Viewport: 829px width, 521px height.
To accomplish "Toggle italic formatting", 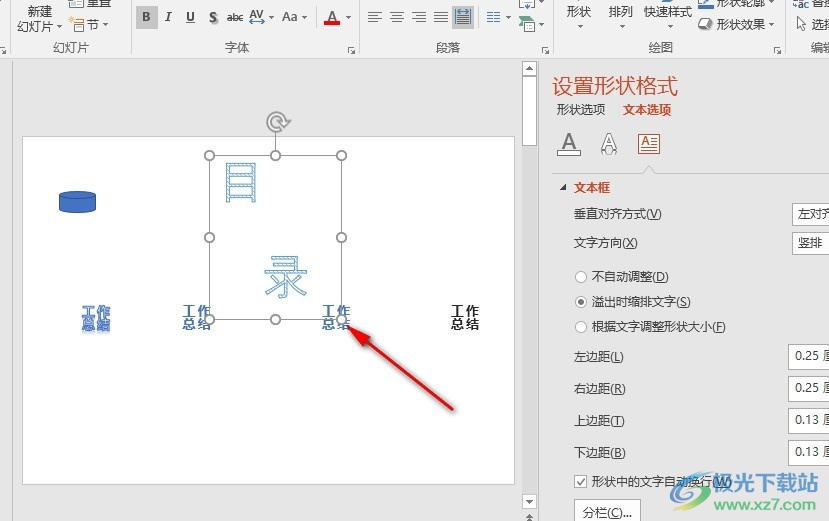I will coord(168,17).
